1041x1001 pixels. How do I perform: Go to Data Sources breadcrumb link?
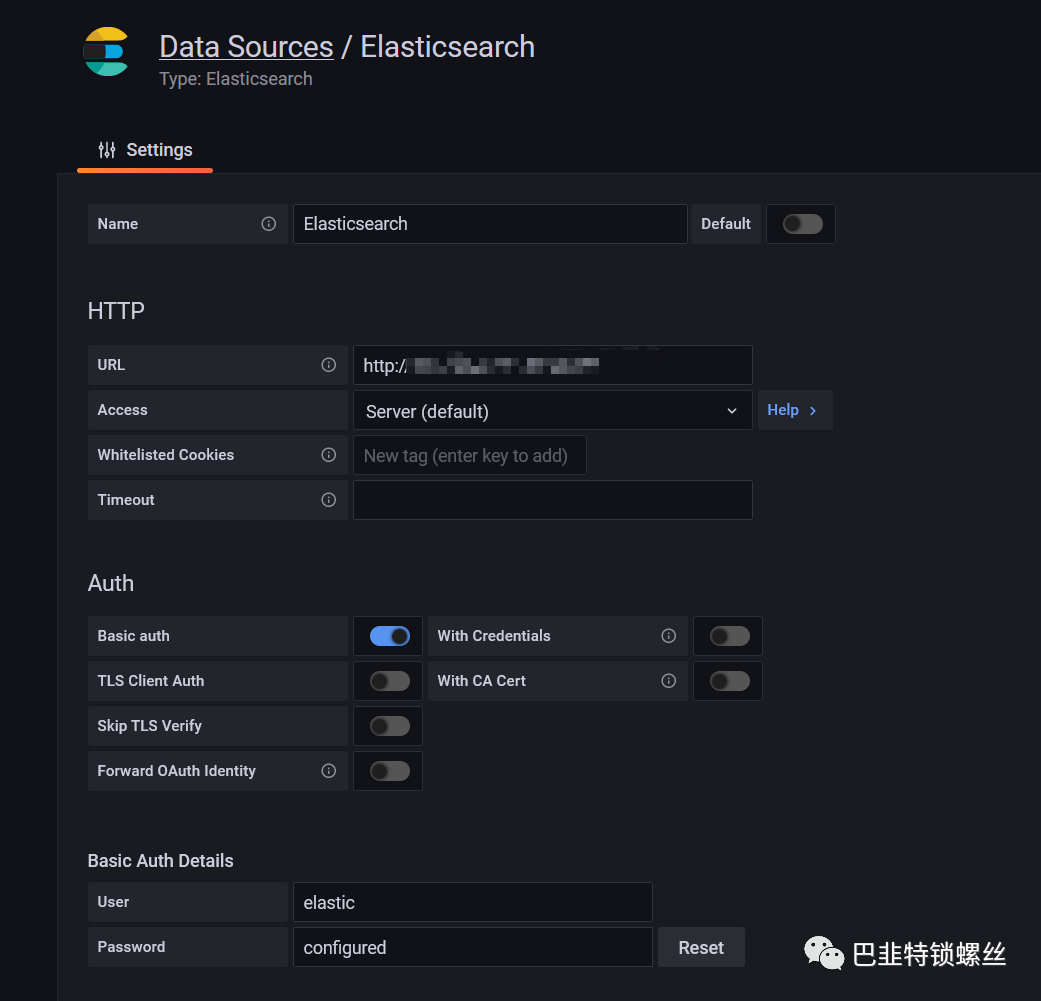click(246, 46)
